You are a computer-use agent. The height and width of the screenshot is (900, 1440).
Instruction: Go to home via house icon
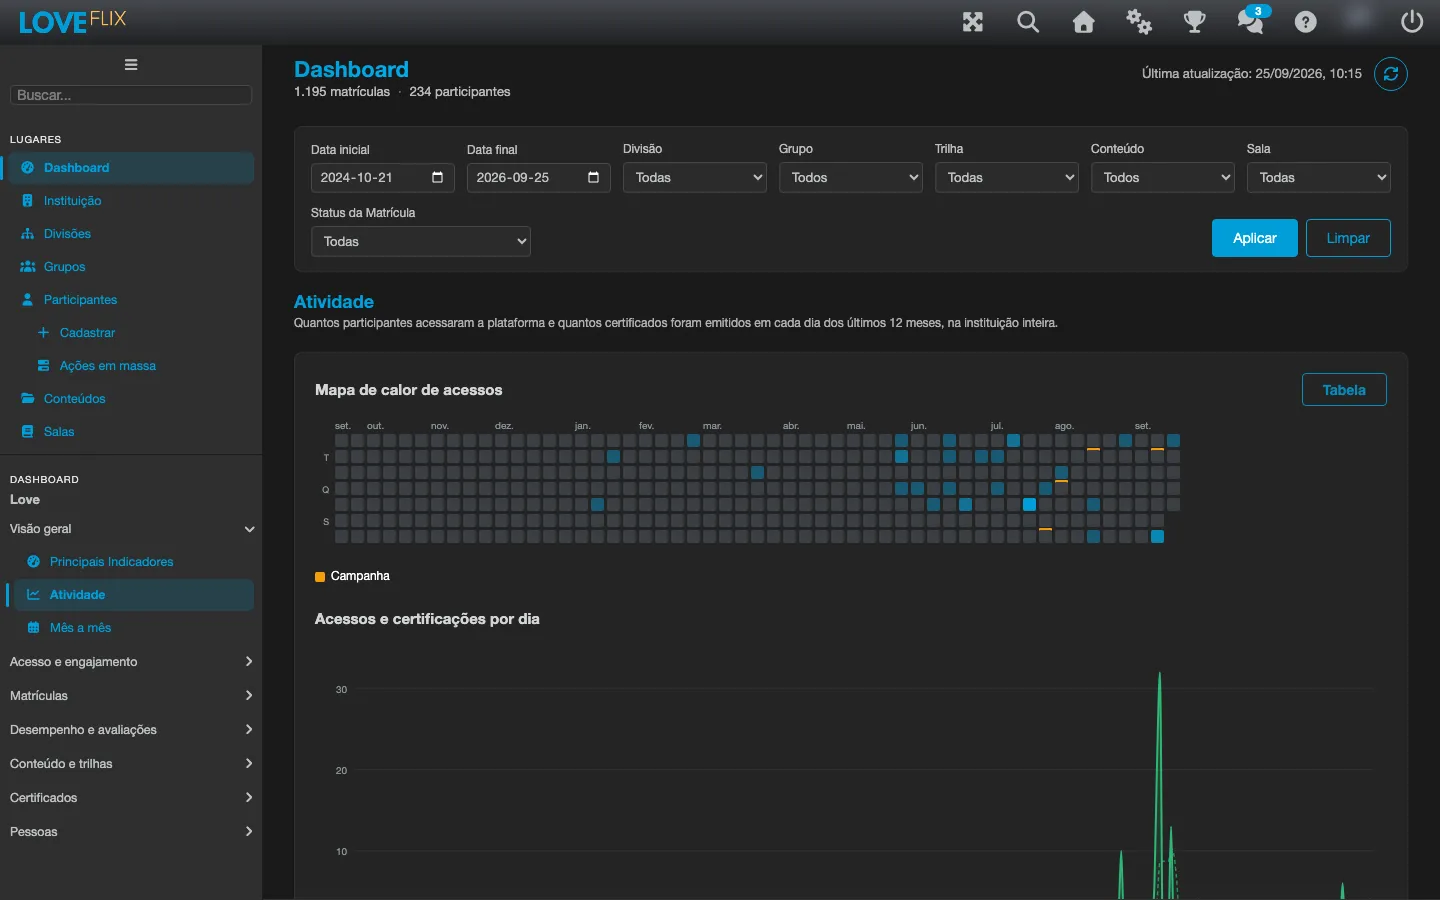pyautogui.click(x=1084, y=22)
